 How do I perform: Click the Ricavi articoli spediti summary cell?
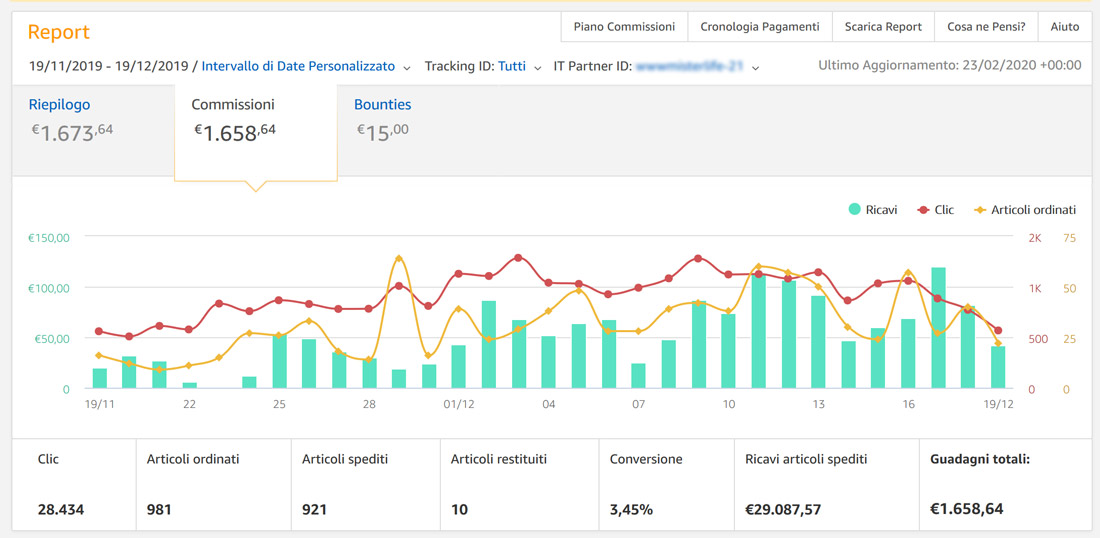pos(825,484)
